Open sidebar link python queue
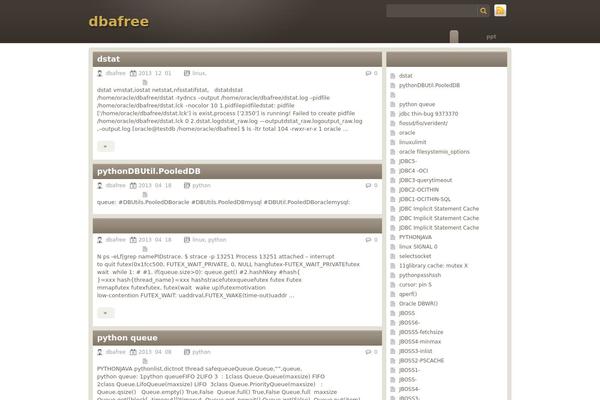Viewport: 600px width, 400px height. click(417, 104)
